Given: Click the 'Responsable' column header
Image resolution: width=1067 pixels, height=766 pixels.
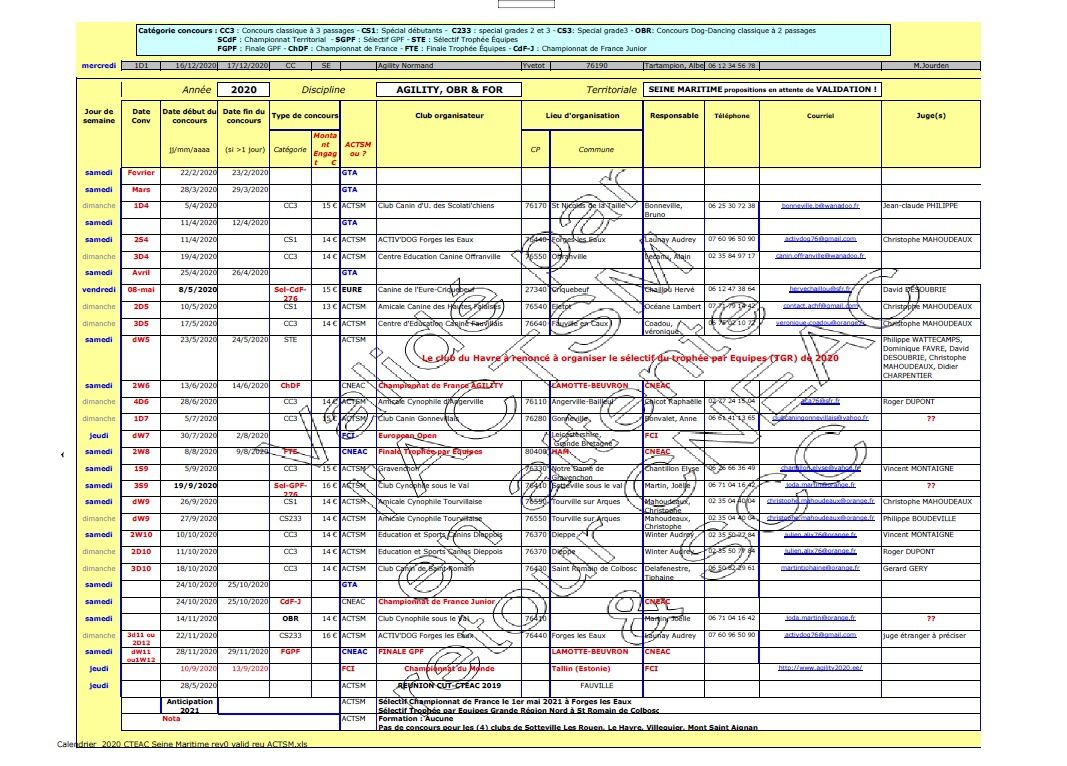Looking at the screenshot, I should 674,116.
